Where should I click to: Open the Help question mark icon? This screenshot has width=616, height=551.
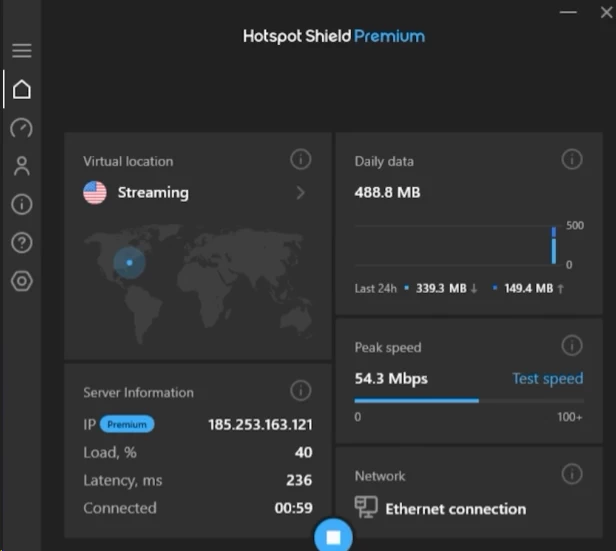pos(22,242)
